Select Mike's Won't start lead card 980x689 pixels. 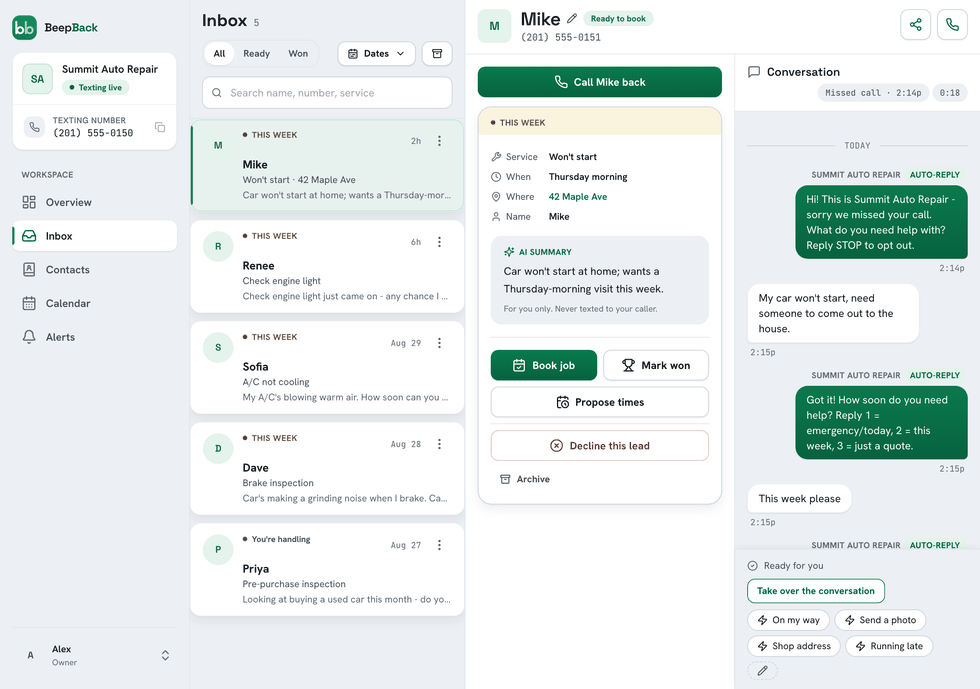click(327, 165)
